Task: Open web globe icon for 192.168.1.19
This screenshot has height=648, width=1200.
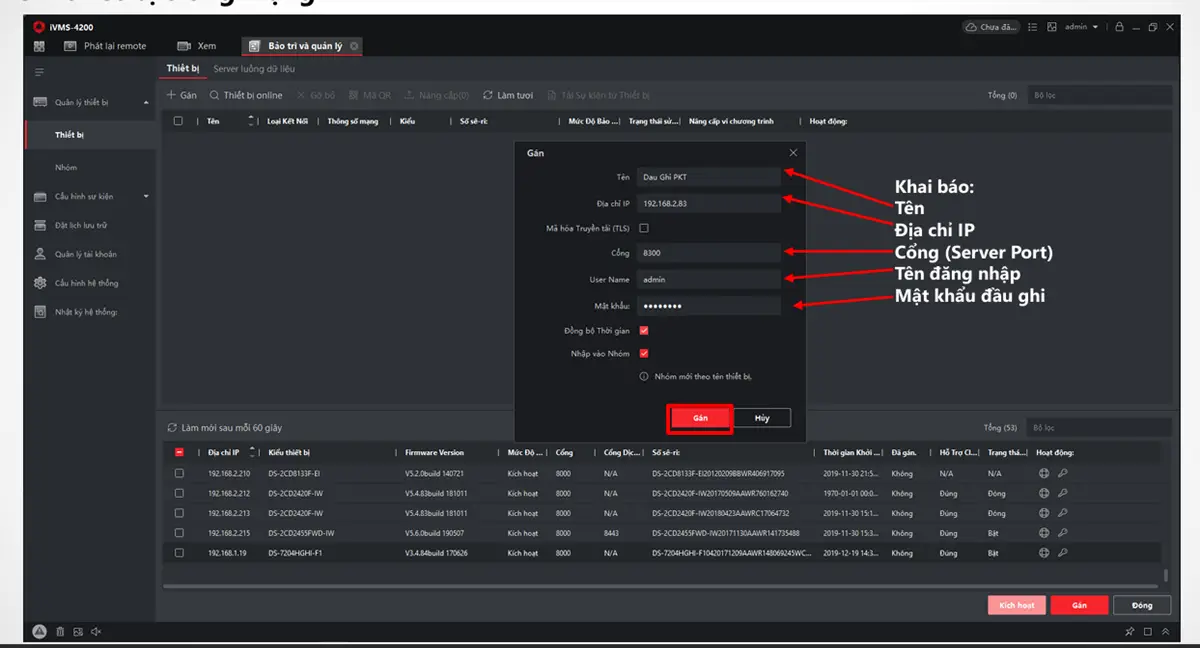Action: coord(1044,553)
